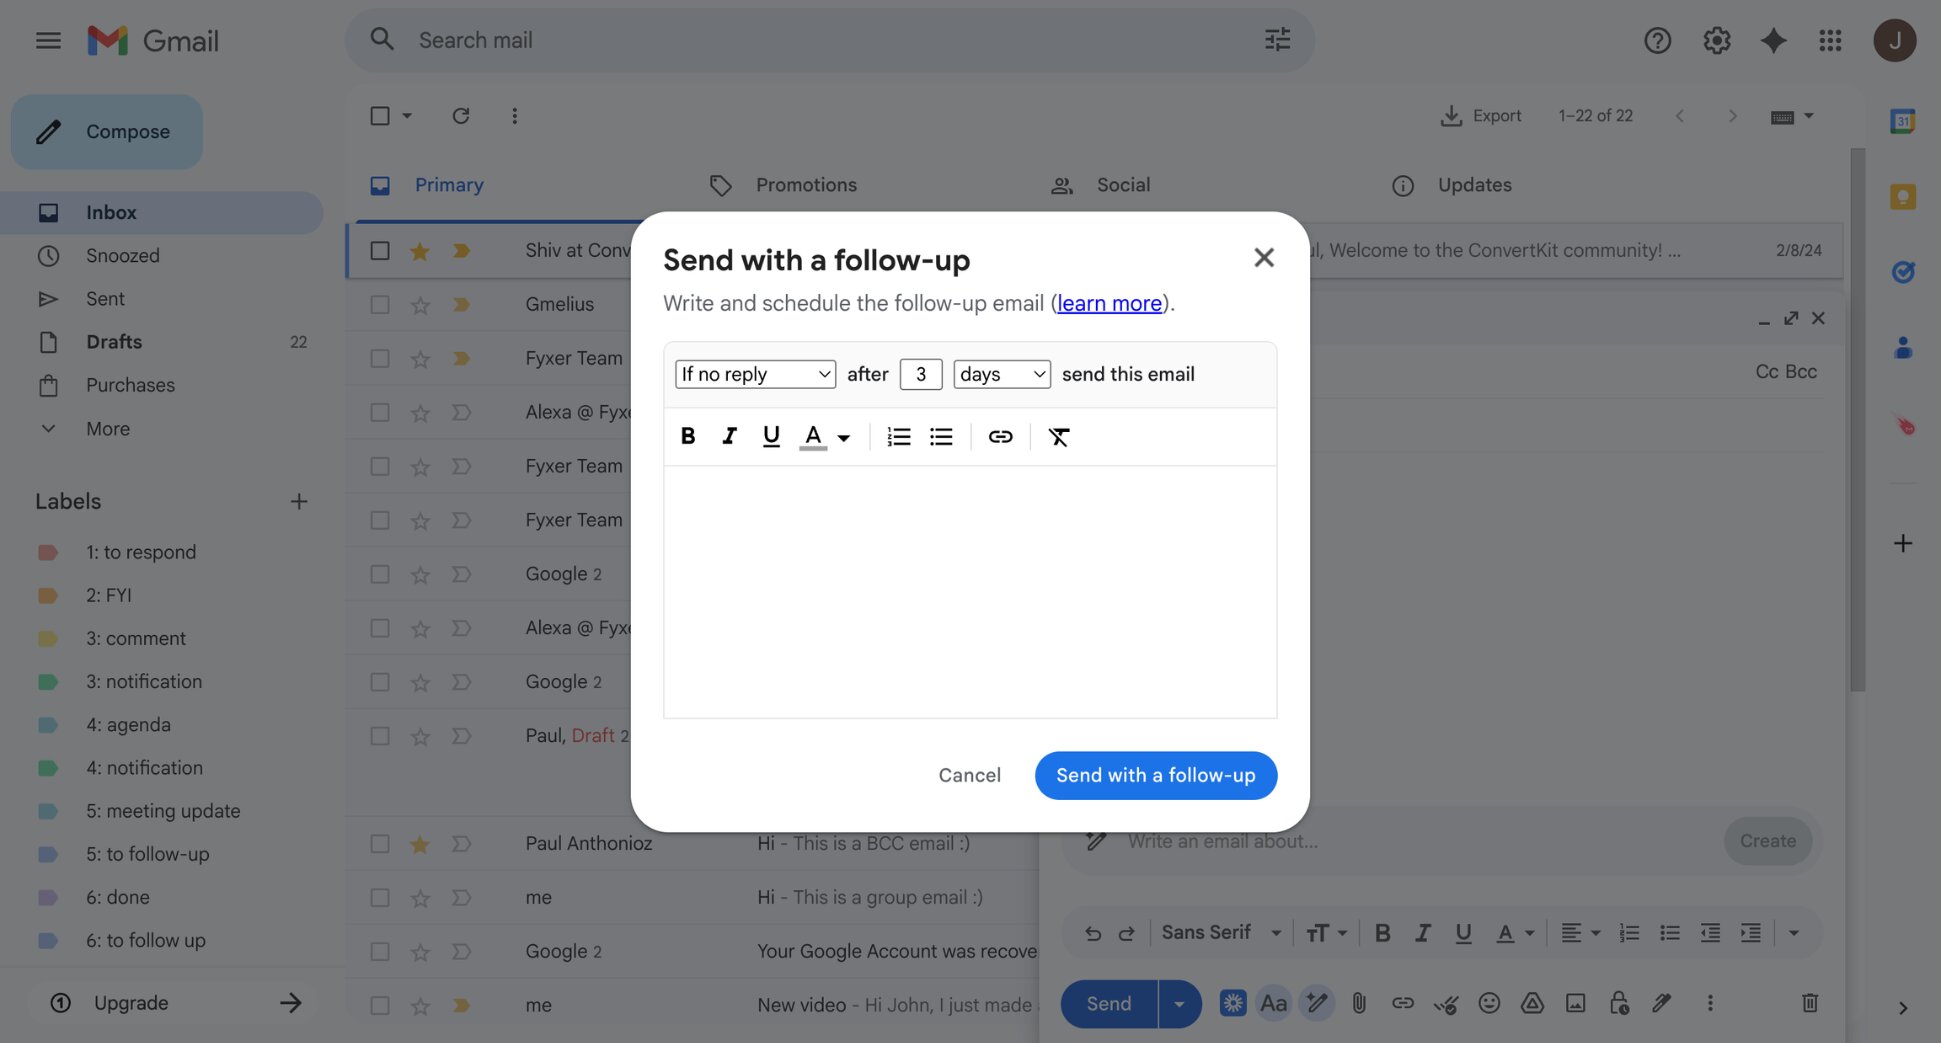Insert a link in the follow-up email
Screen dimensions: 1941x1043
(1000, 436)
